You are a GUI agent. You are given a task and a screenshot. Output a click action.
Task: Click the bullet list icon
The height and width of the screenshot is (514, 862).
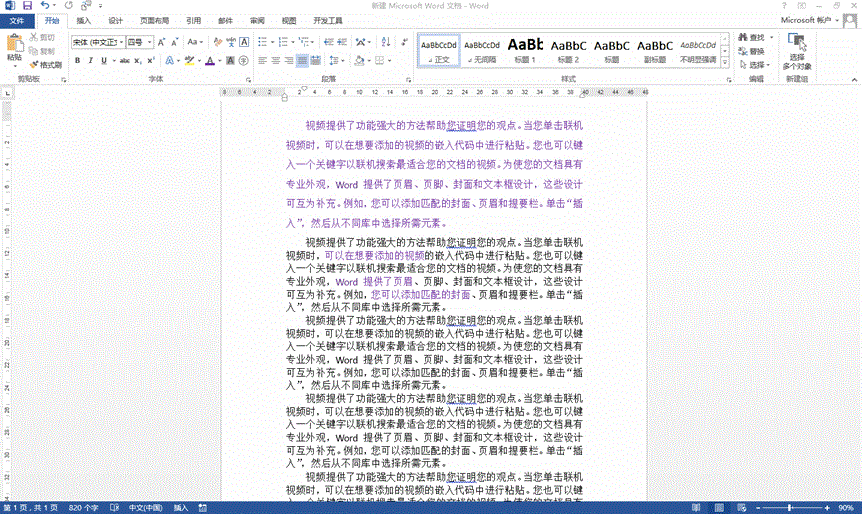pyautogui.click(x=262, y=43)
